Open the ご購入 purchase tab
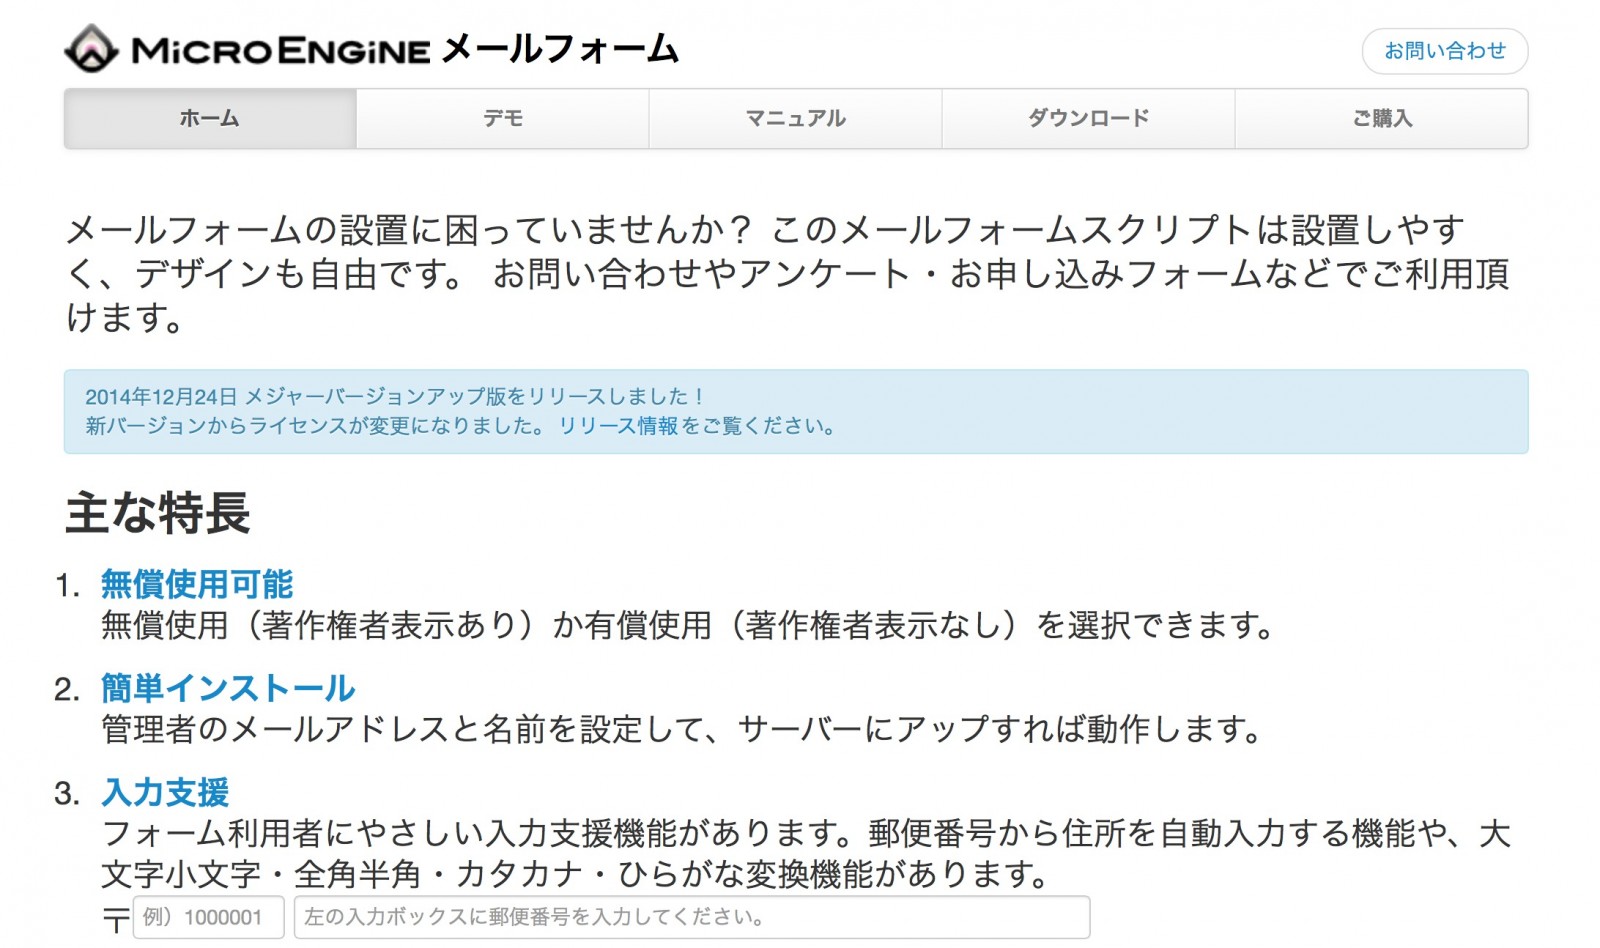 1382,119
